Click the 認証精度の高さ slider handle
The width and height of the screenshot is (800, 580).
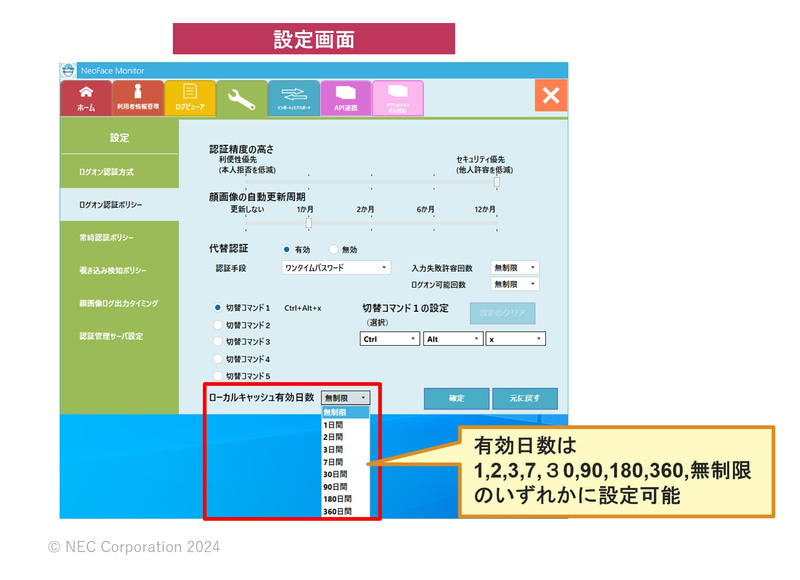[x=496, y=182]
